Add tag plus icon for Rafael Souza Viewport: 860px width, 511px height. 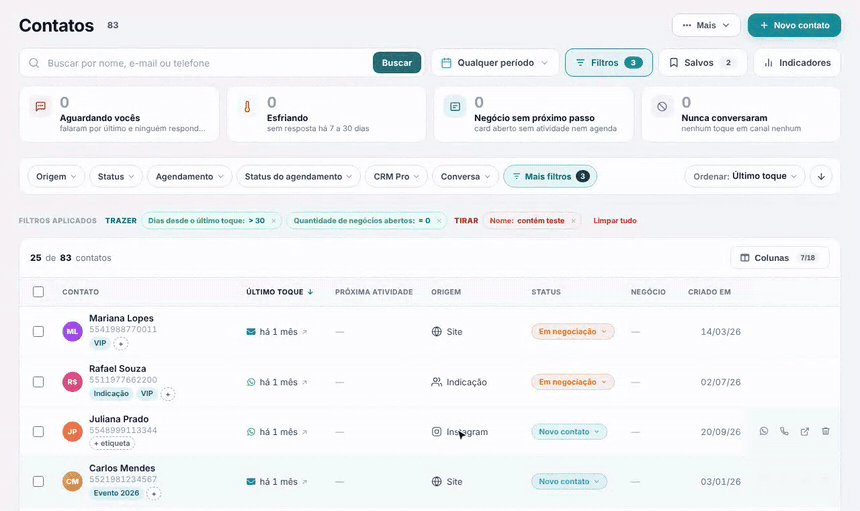[x=168, y=394]
